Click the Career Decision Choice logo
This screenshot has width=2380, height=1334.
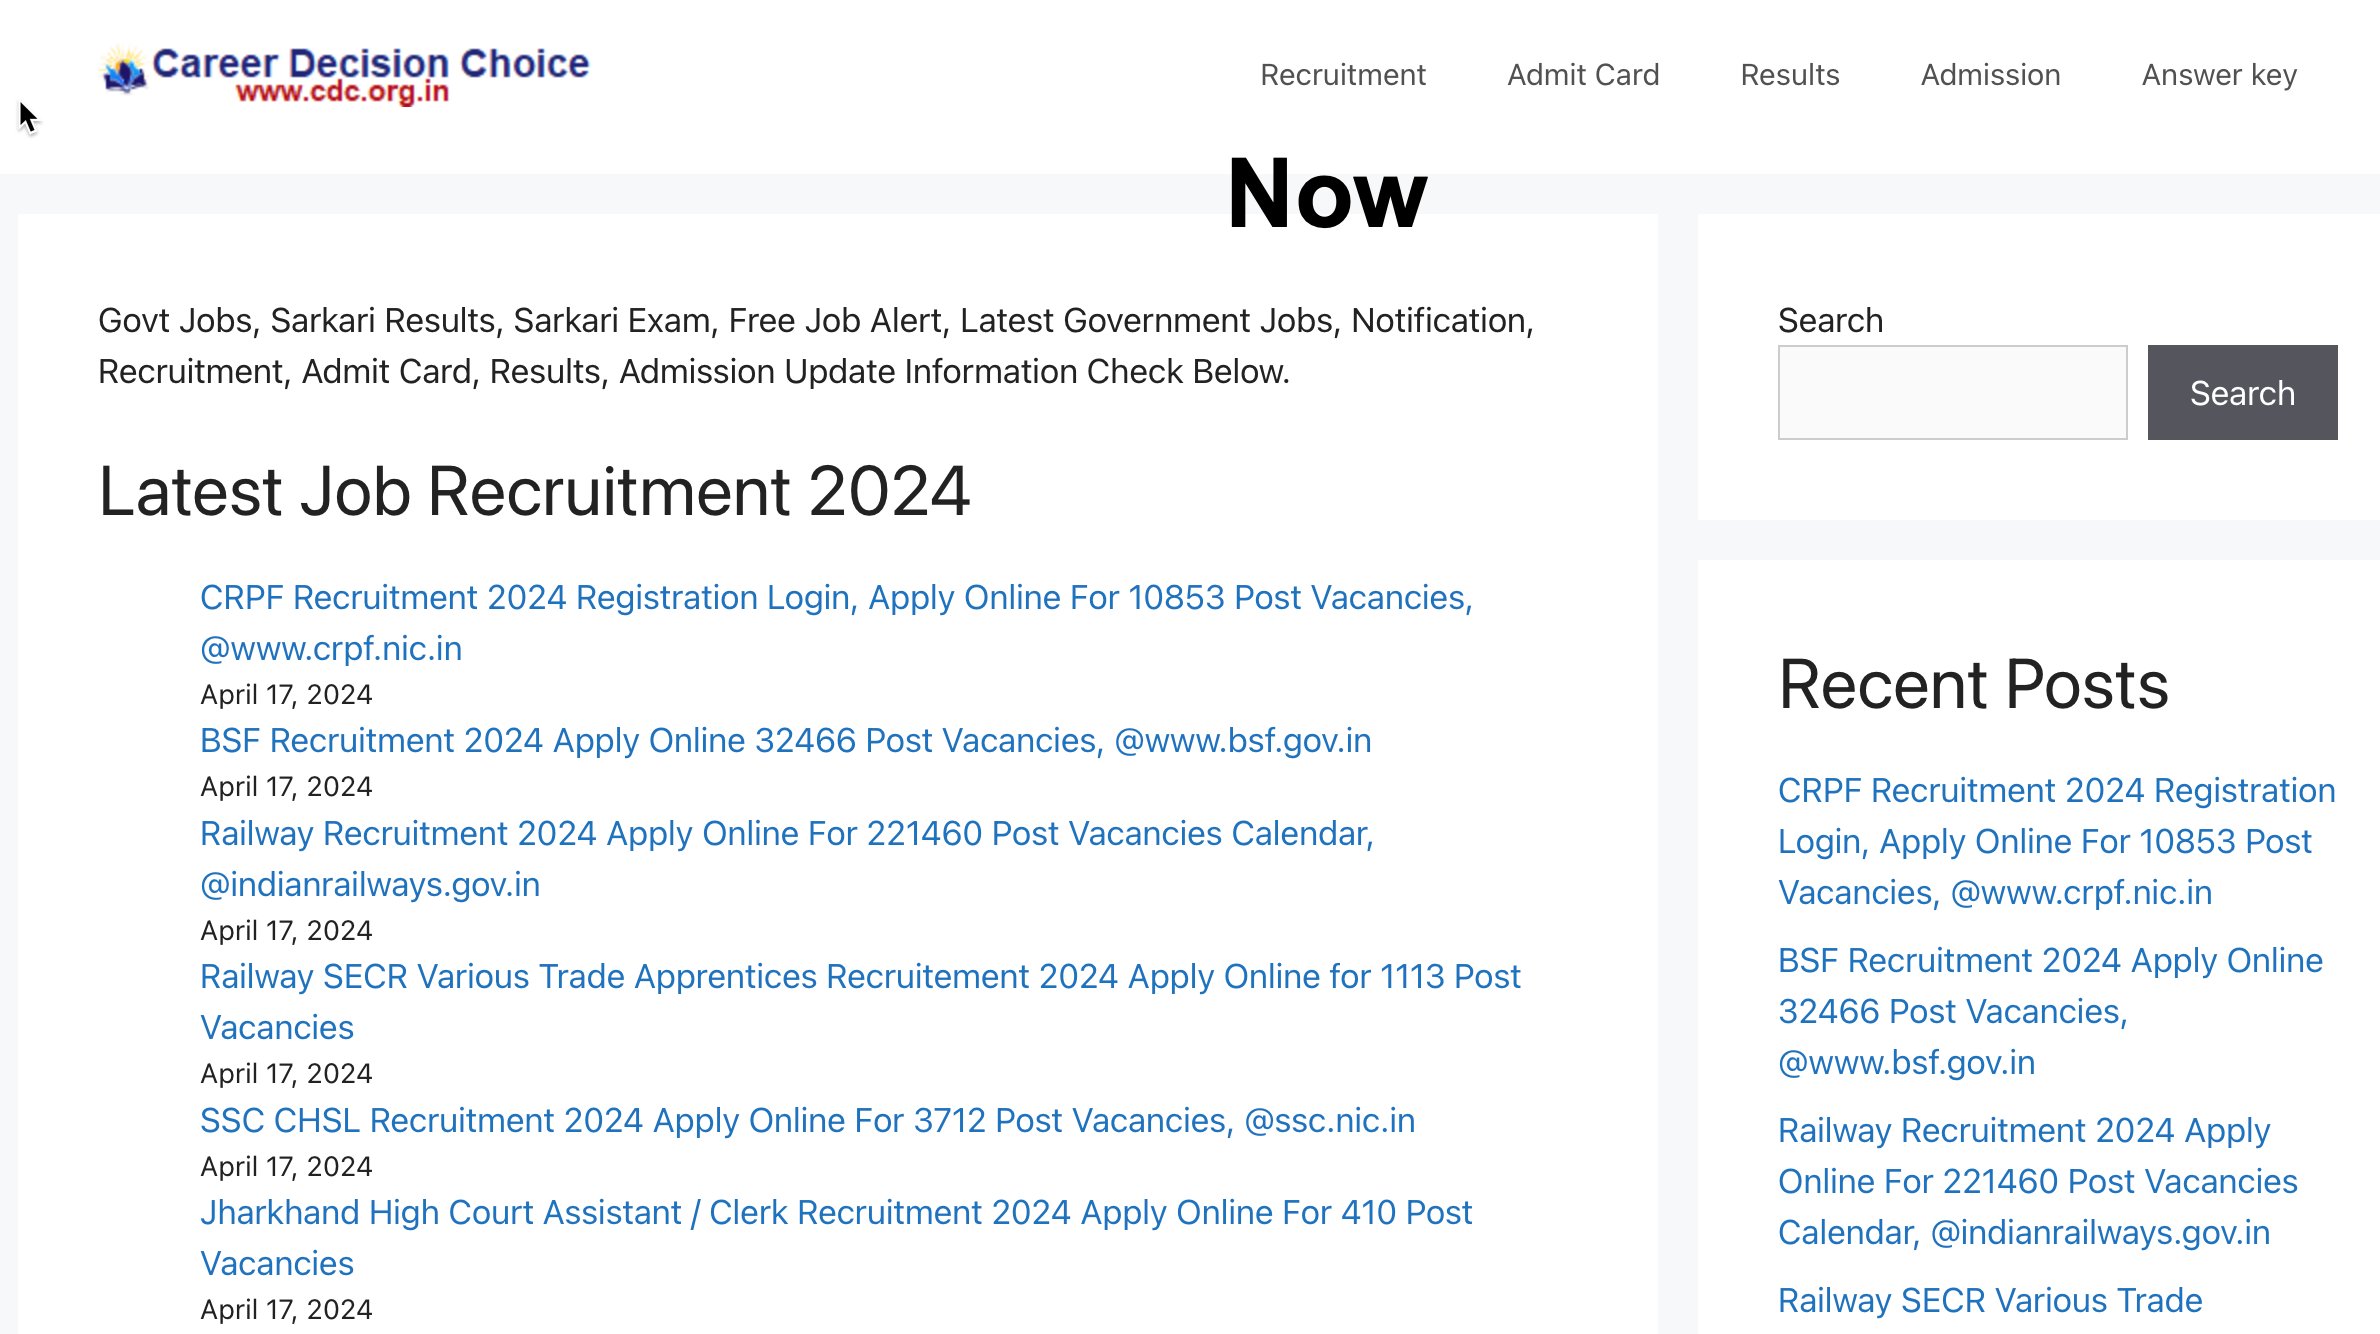[x=346, y=74]
